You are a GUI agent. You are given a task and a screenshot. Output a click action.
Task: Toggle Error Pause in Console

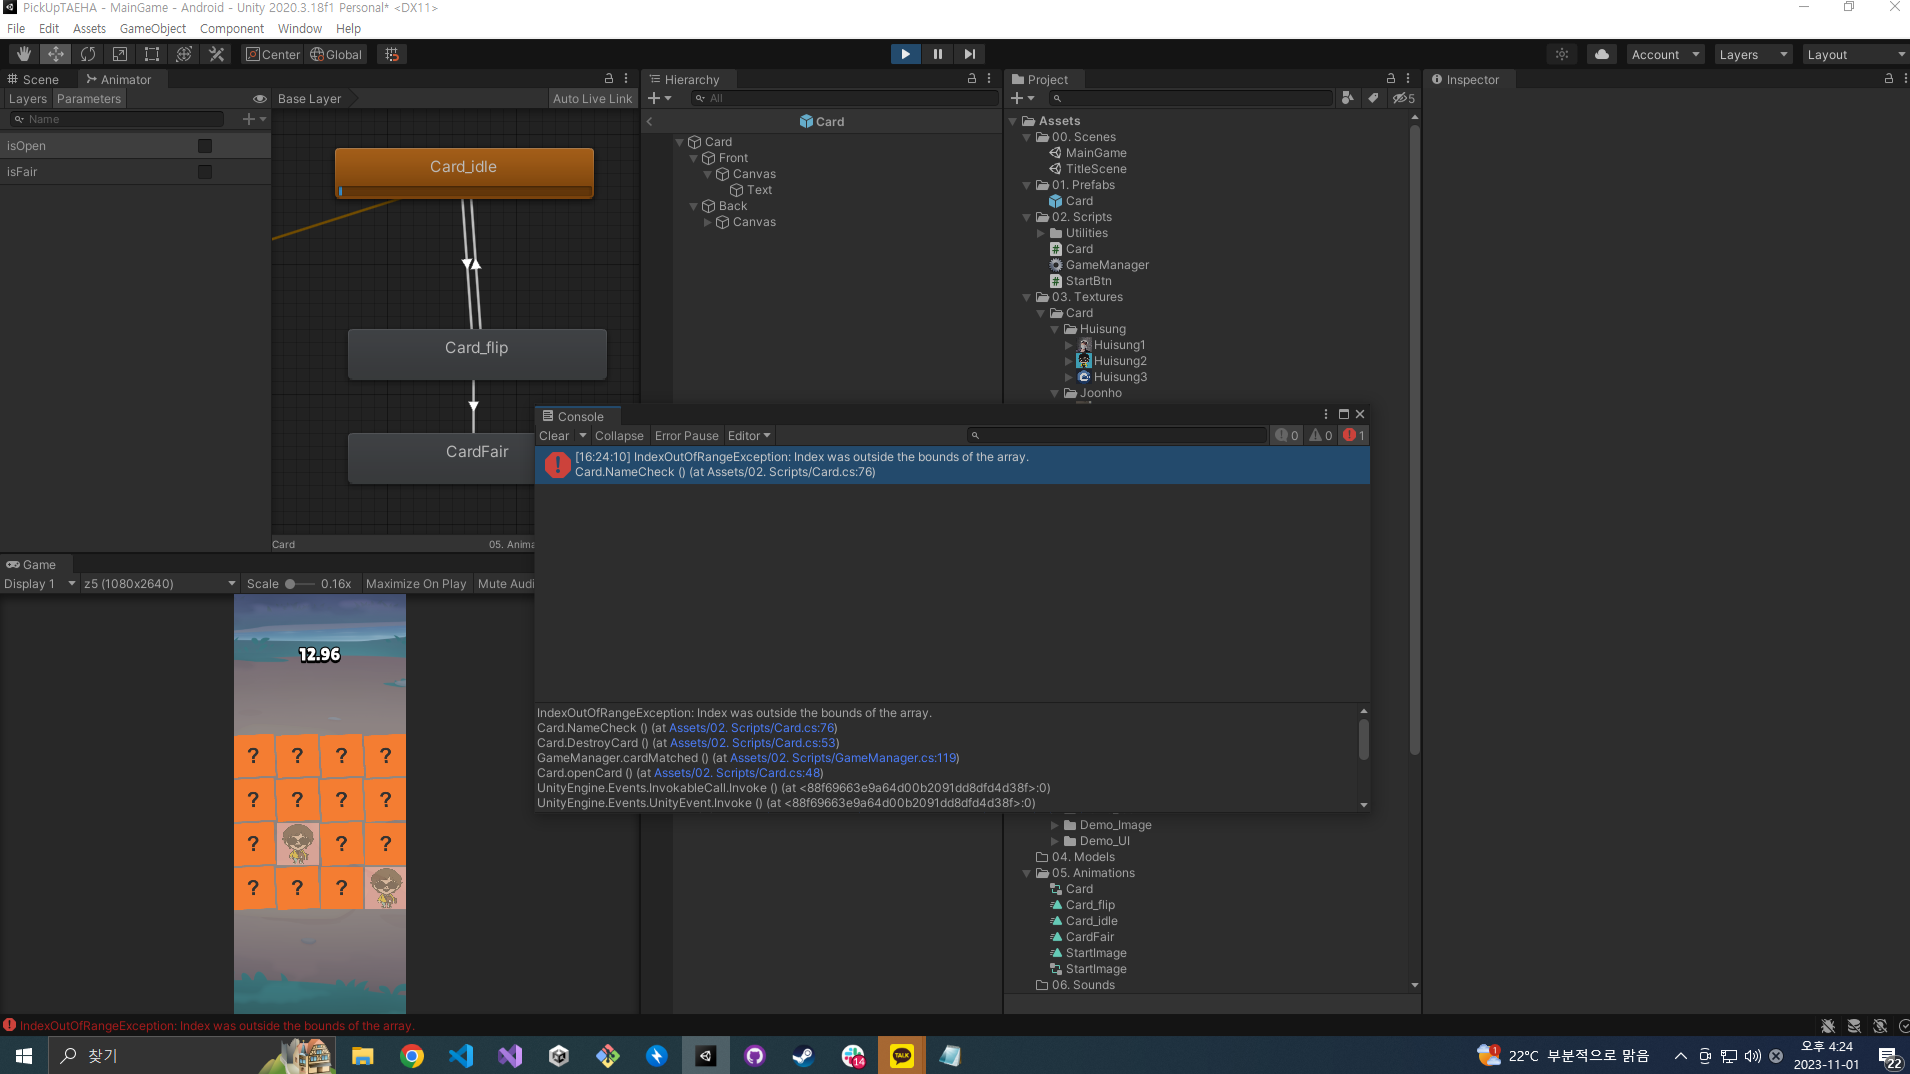(686, 436)
